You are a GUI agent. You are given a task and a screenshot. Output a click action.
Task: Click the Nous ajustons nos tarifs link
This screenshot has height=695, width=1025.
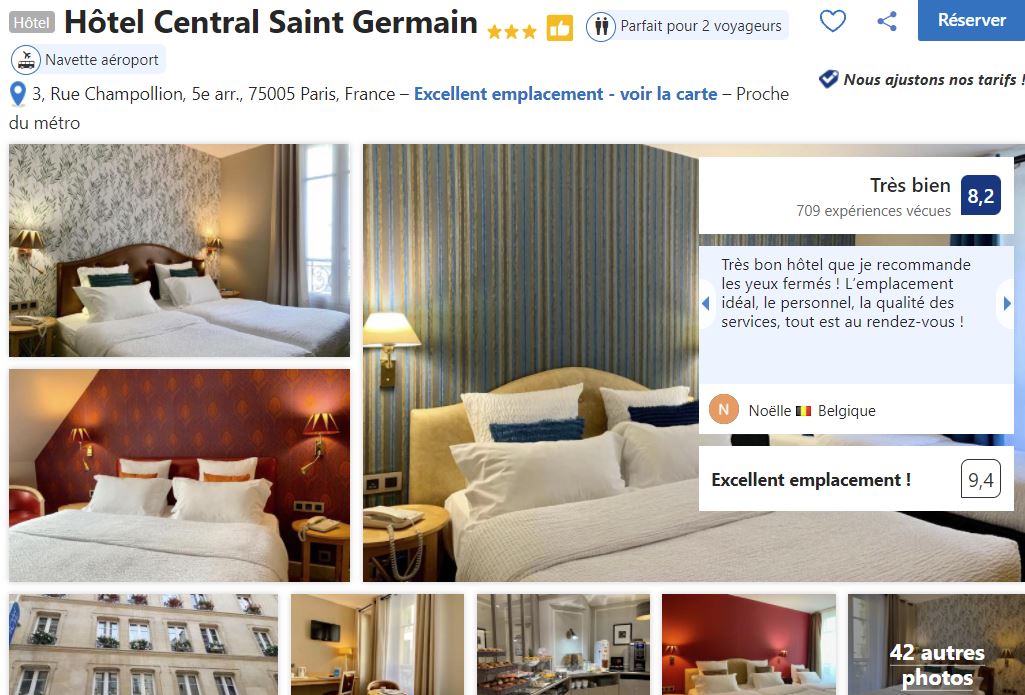pyautogui.click(x=933, y=80)
